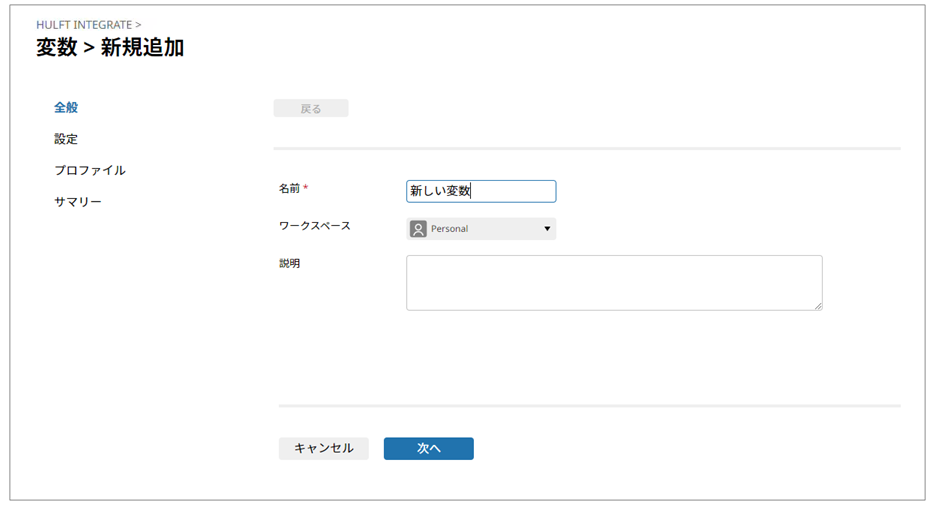Image resolution: width=934 pixels, height=522 pixels.
Task: Click the 名前 field label
Action: tap(289, 188)
